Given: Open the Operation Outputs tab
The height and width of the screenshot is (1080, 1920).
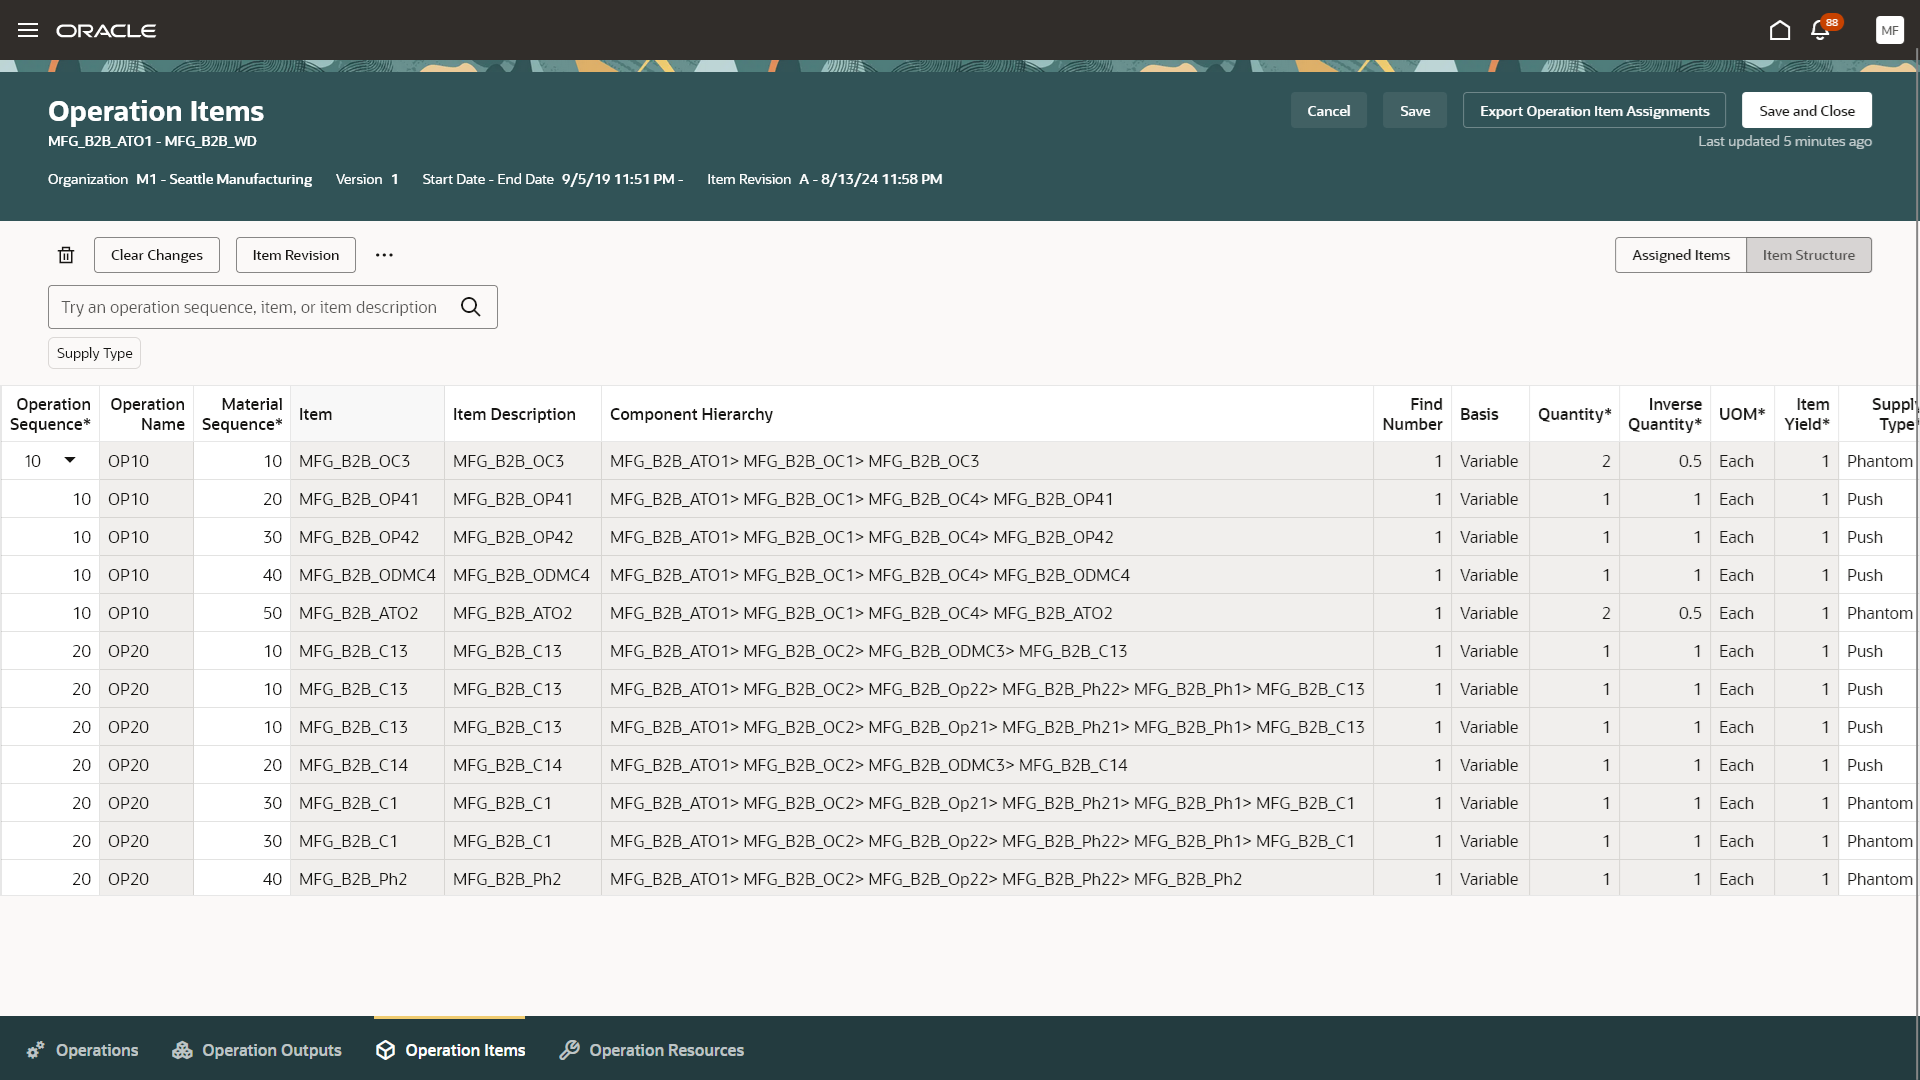Looking at the screenshot, I should click(x=257, y=1050).
